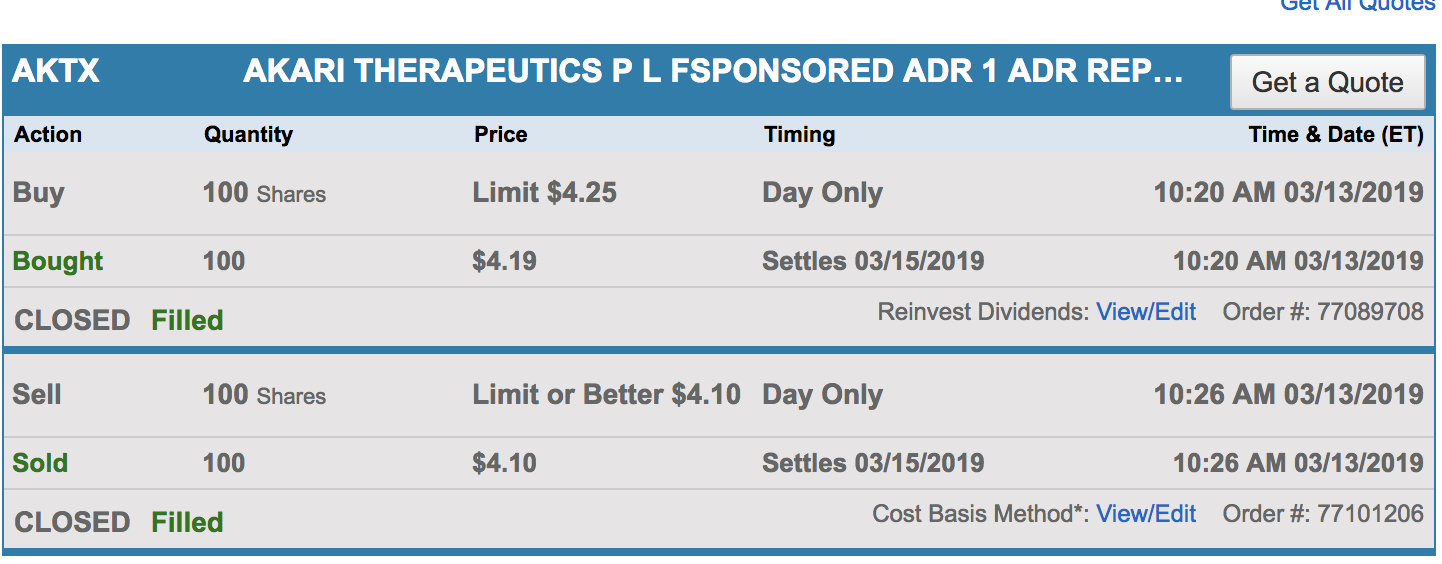The width and height of the screenshot is (1442, 564).
Task: Click order number 77101206
Action: (x=1370, y=514)
